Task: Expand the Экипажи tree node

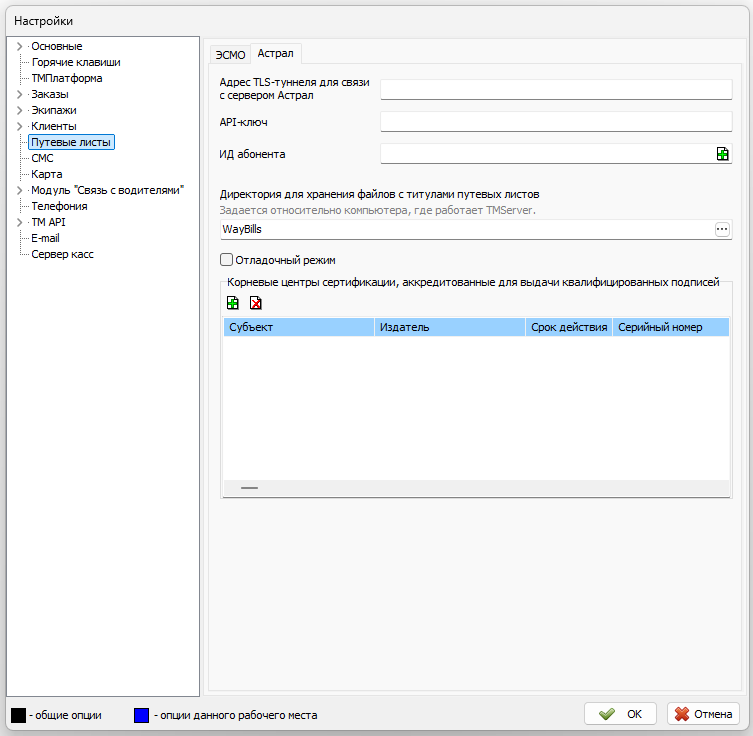Action: (19, 110)
